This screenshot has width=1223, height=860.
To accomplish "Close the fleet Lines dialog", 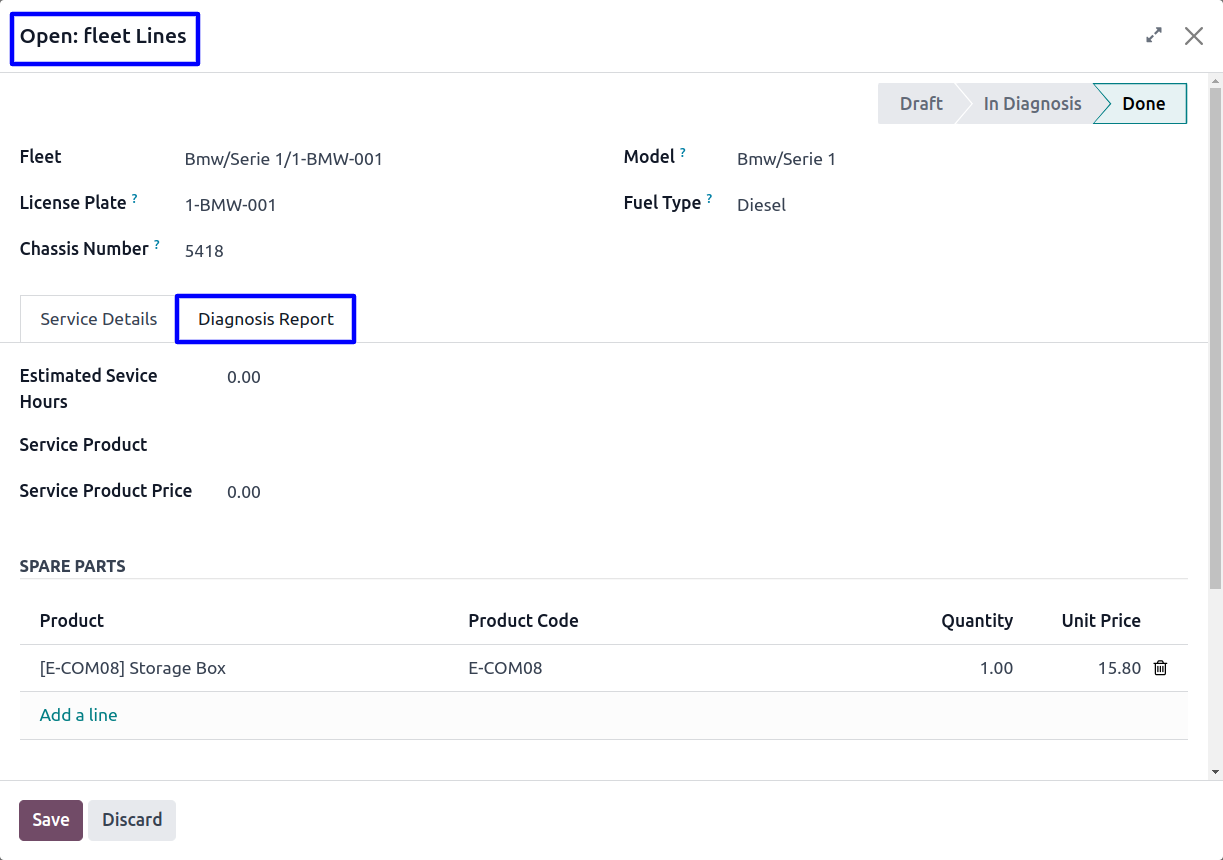I will pyautogui.click(x=1193, y=36).
